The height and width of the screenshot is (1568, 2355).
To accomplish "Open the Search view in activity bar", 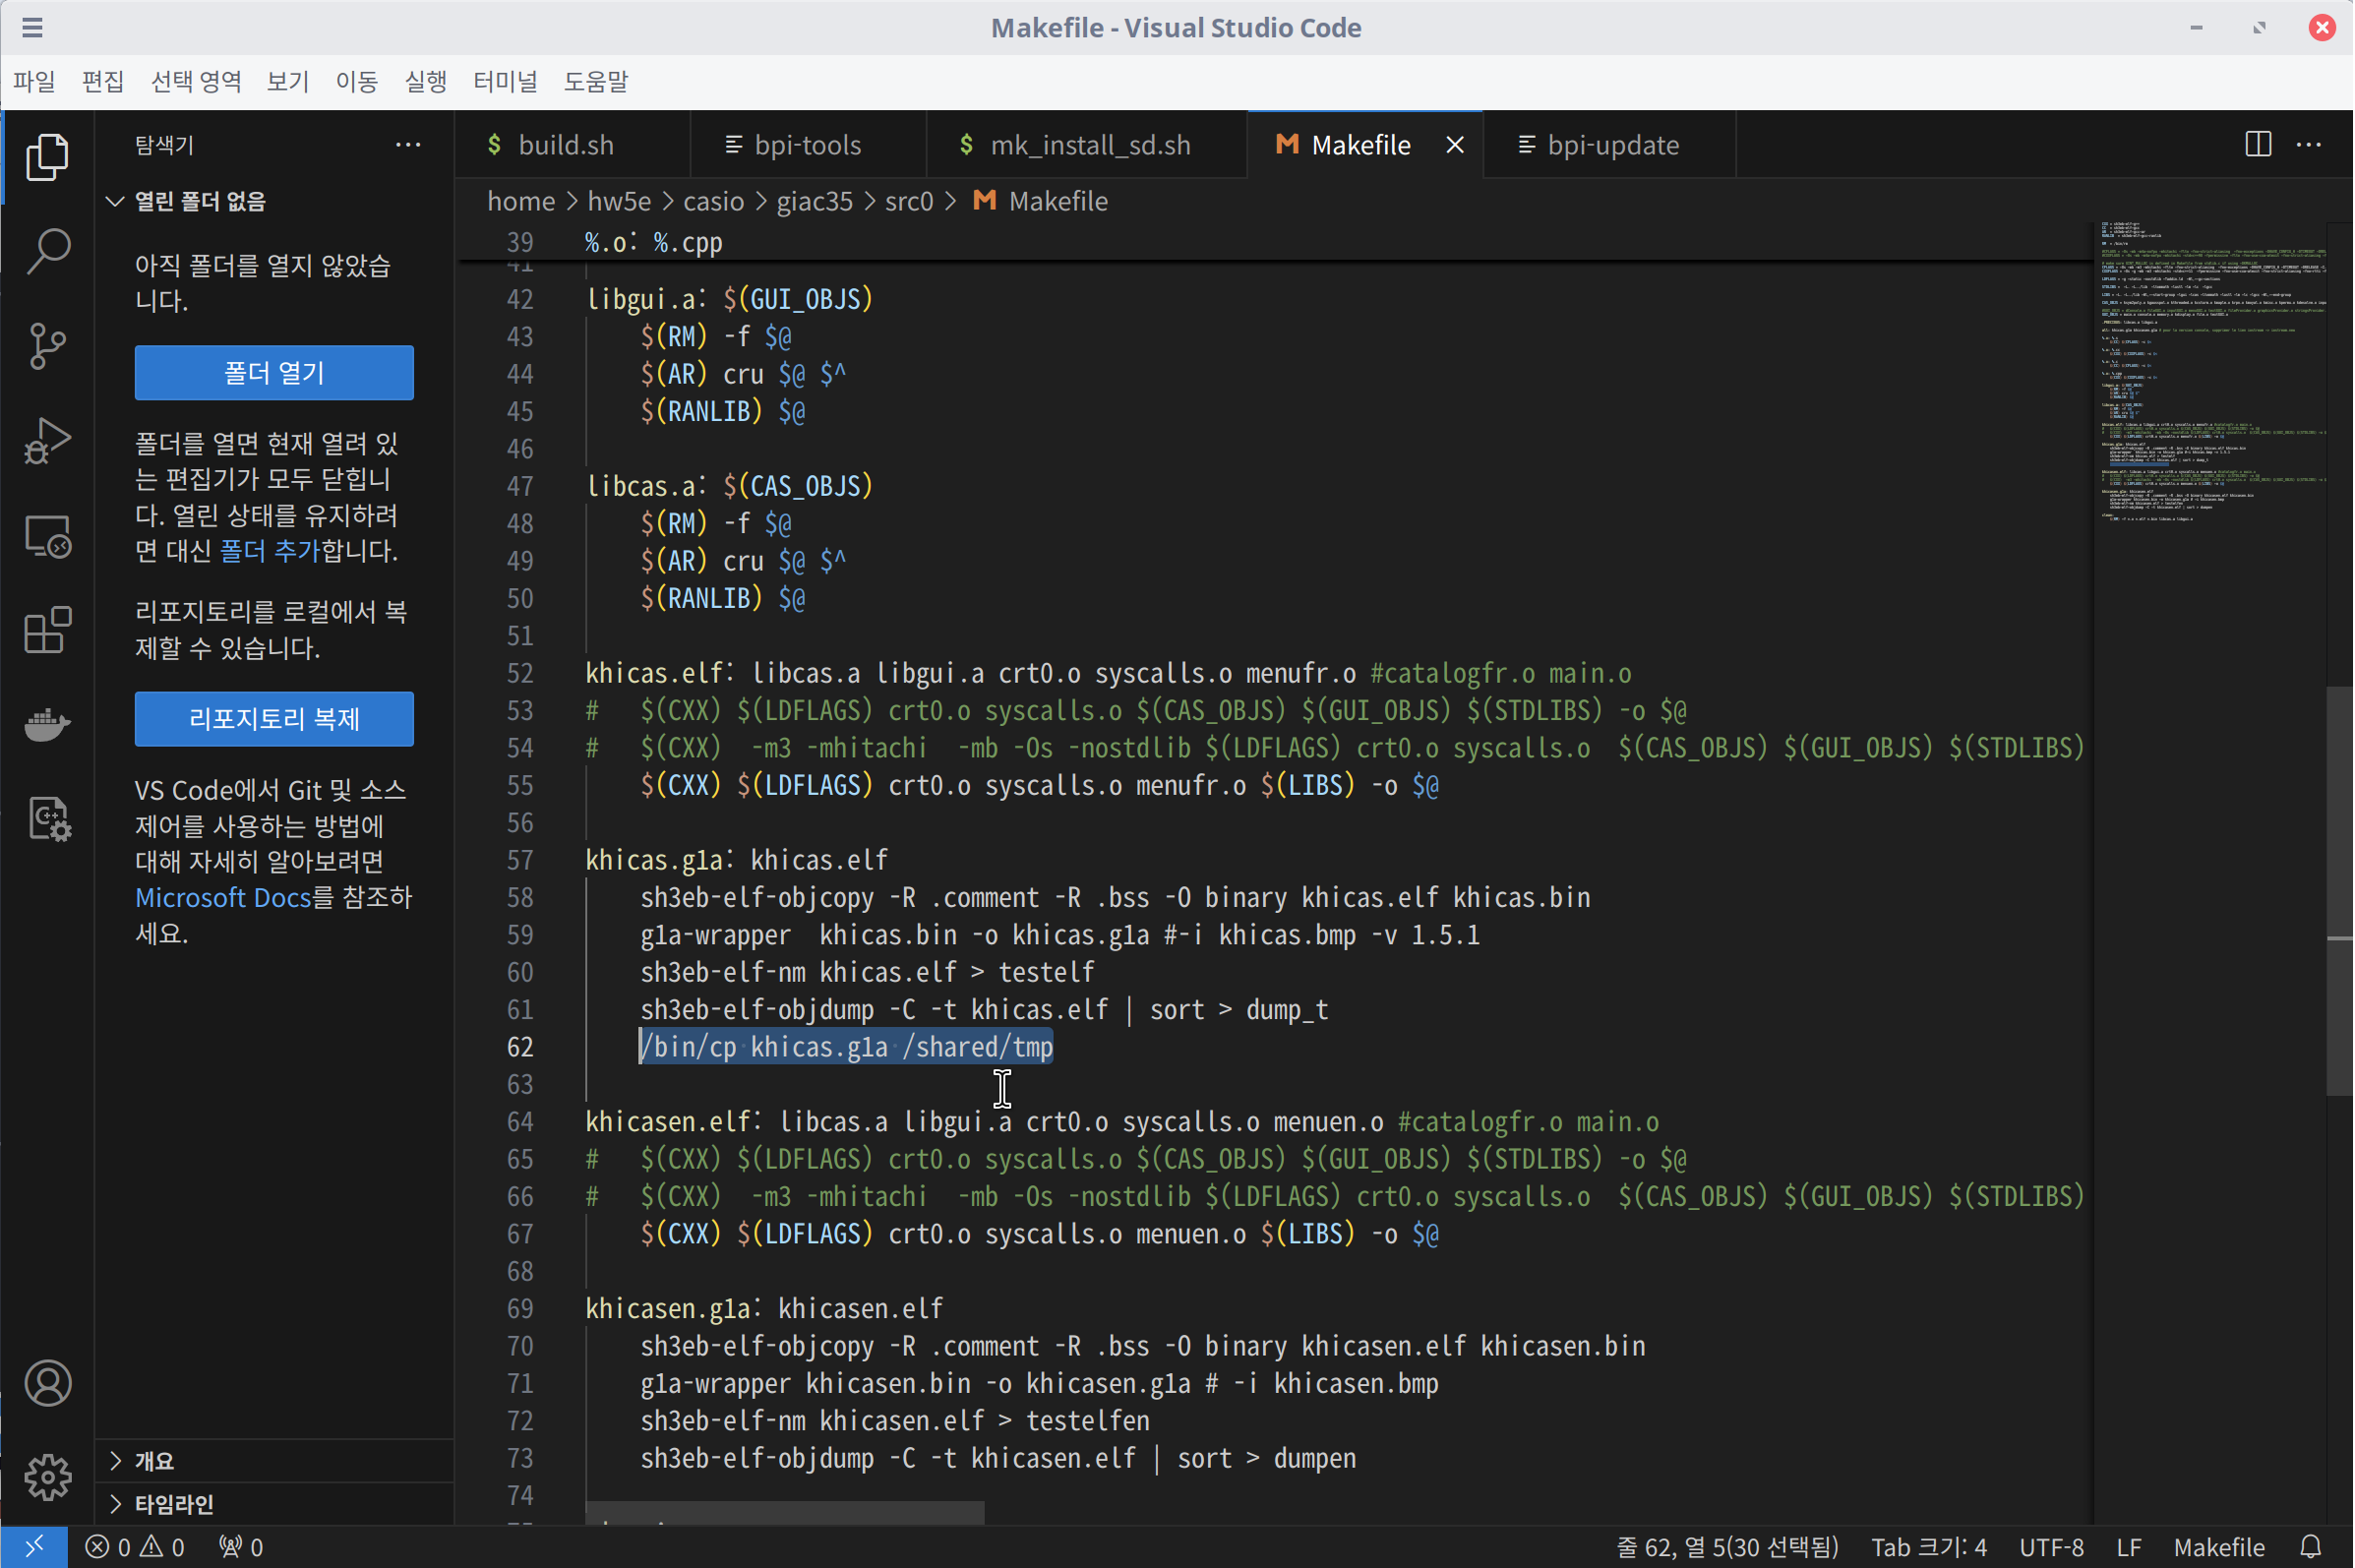I will (x=47, y=251).
